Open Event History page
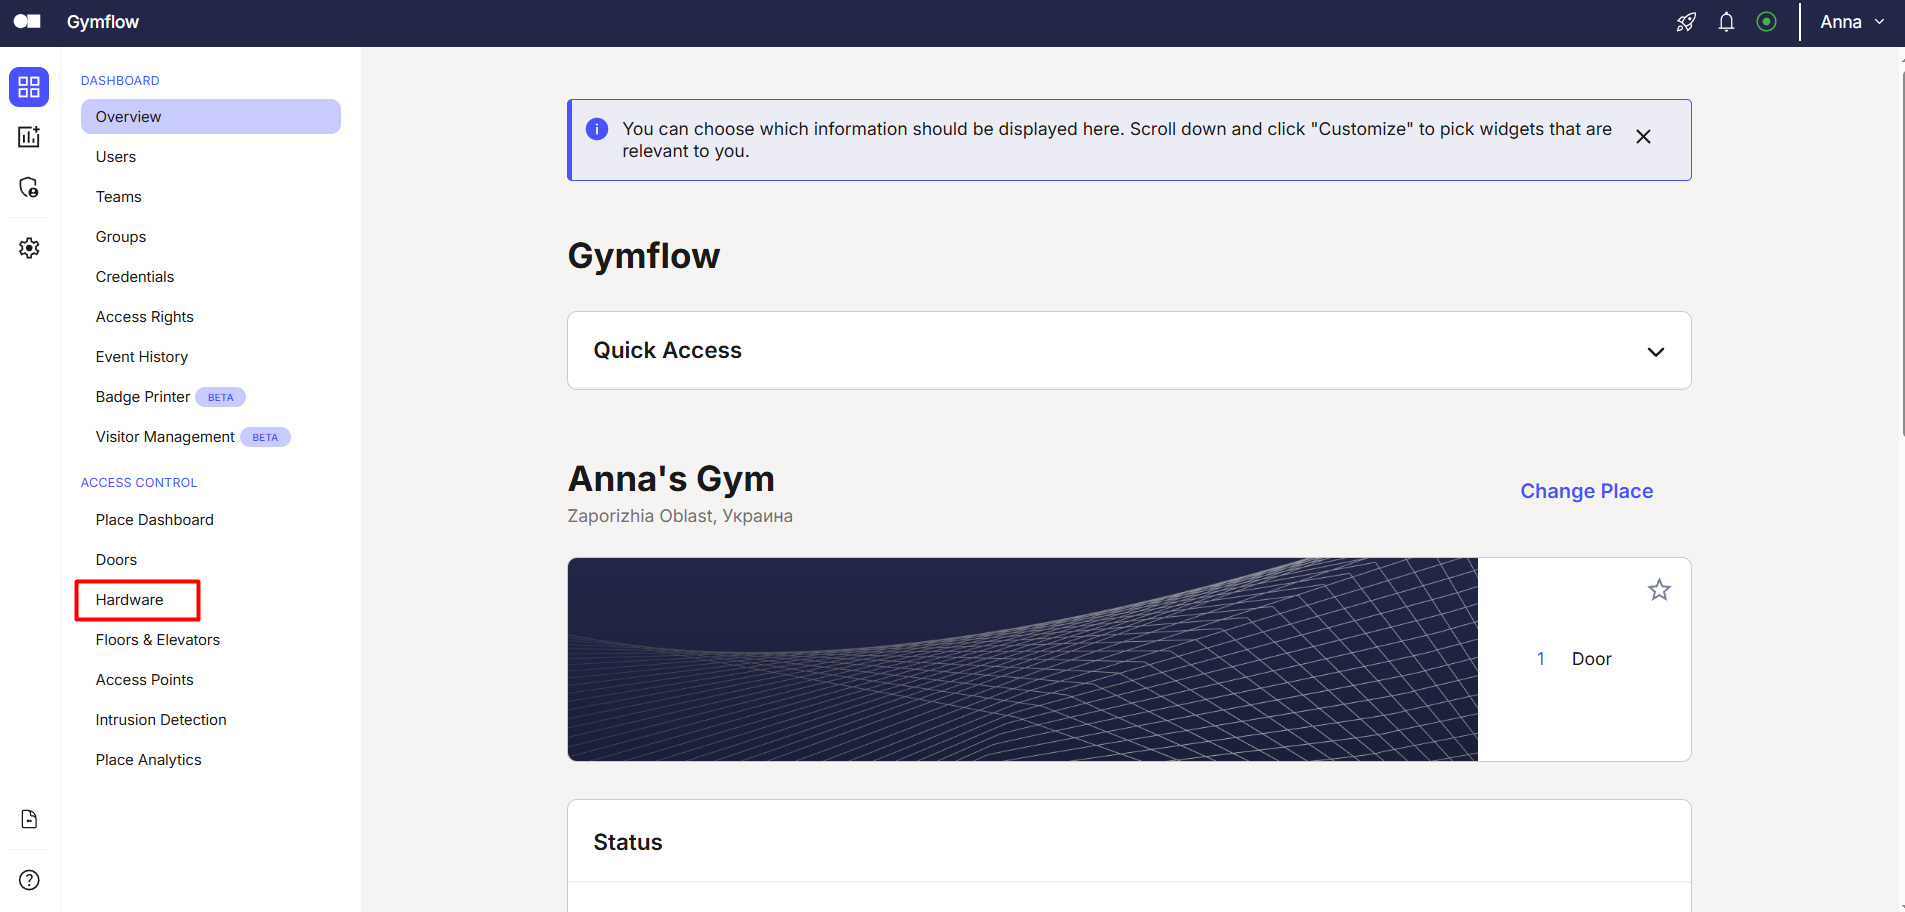This screenshot has width=1905, height=912. tap(142, 357)
